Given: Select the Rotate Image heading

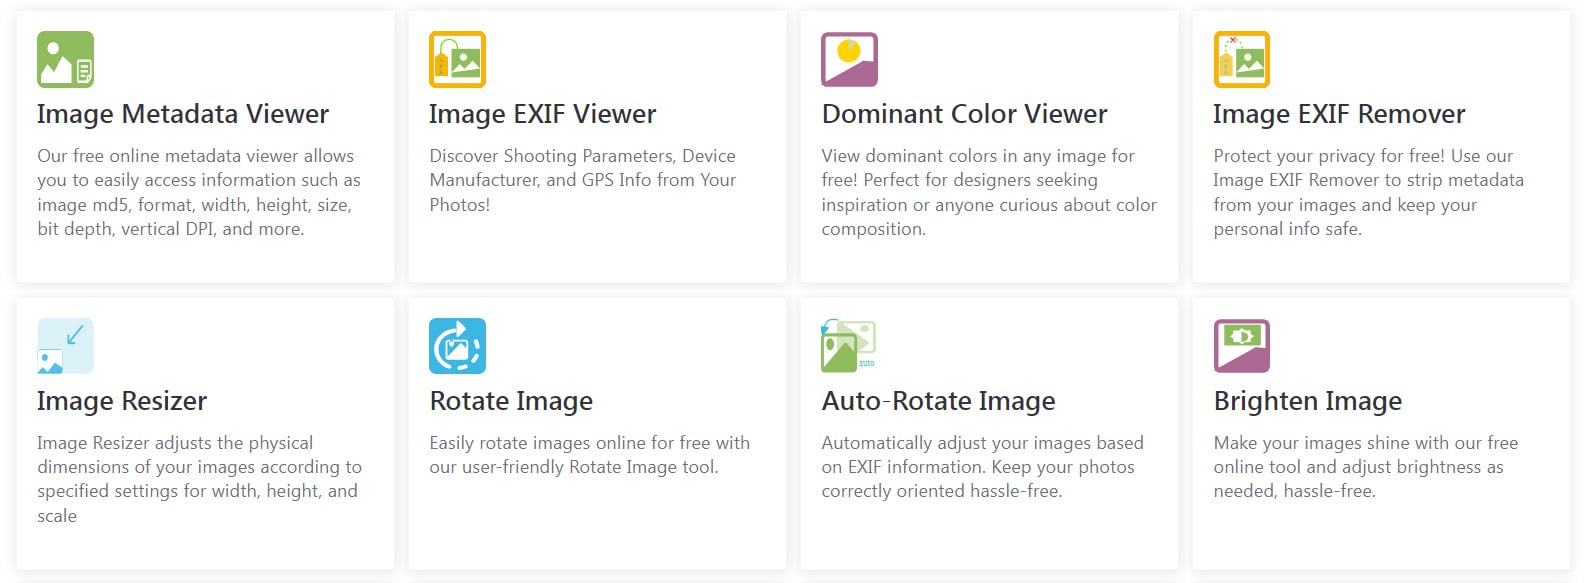Looking at the screenshot, I should tap(511, 401).
